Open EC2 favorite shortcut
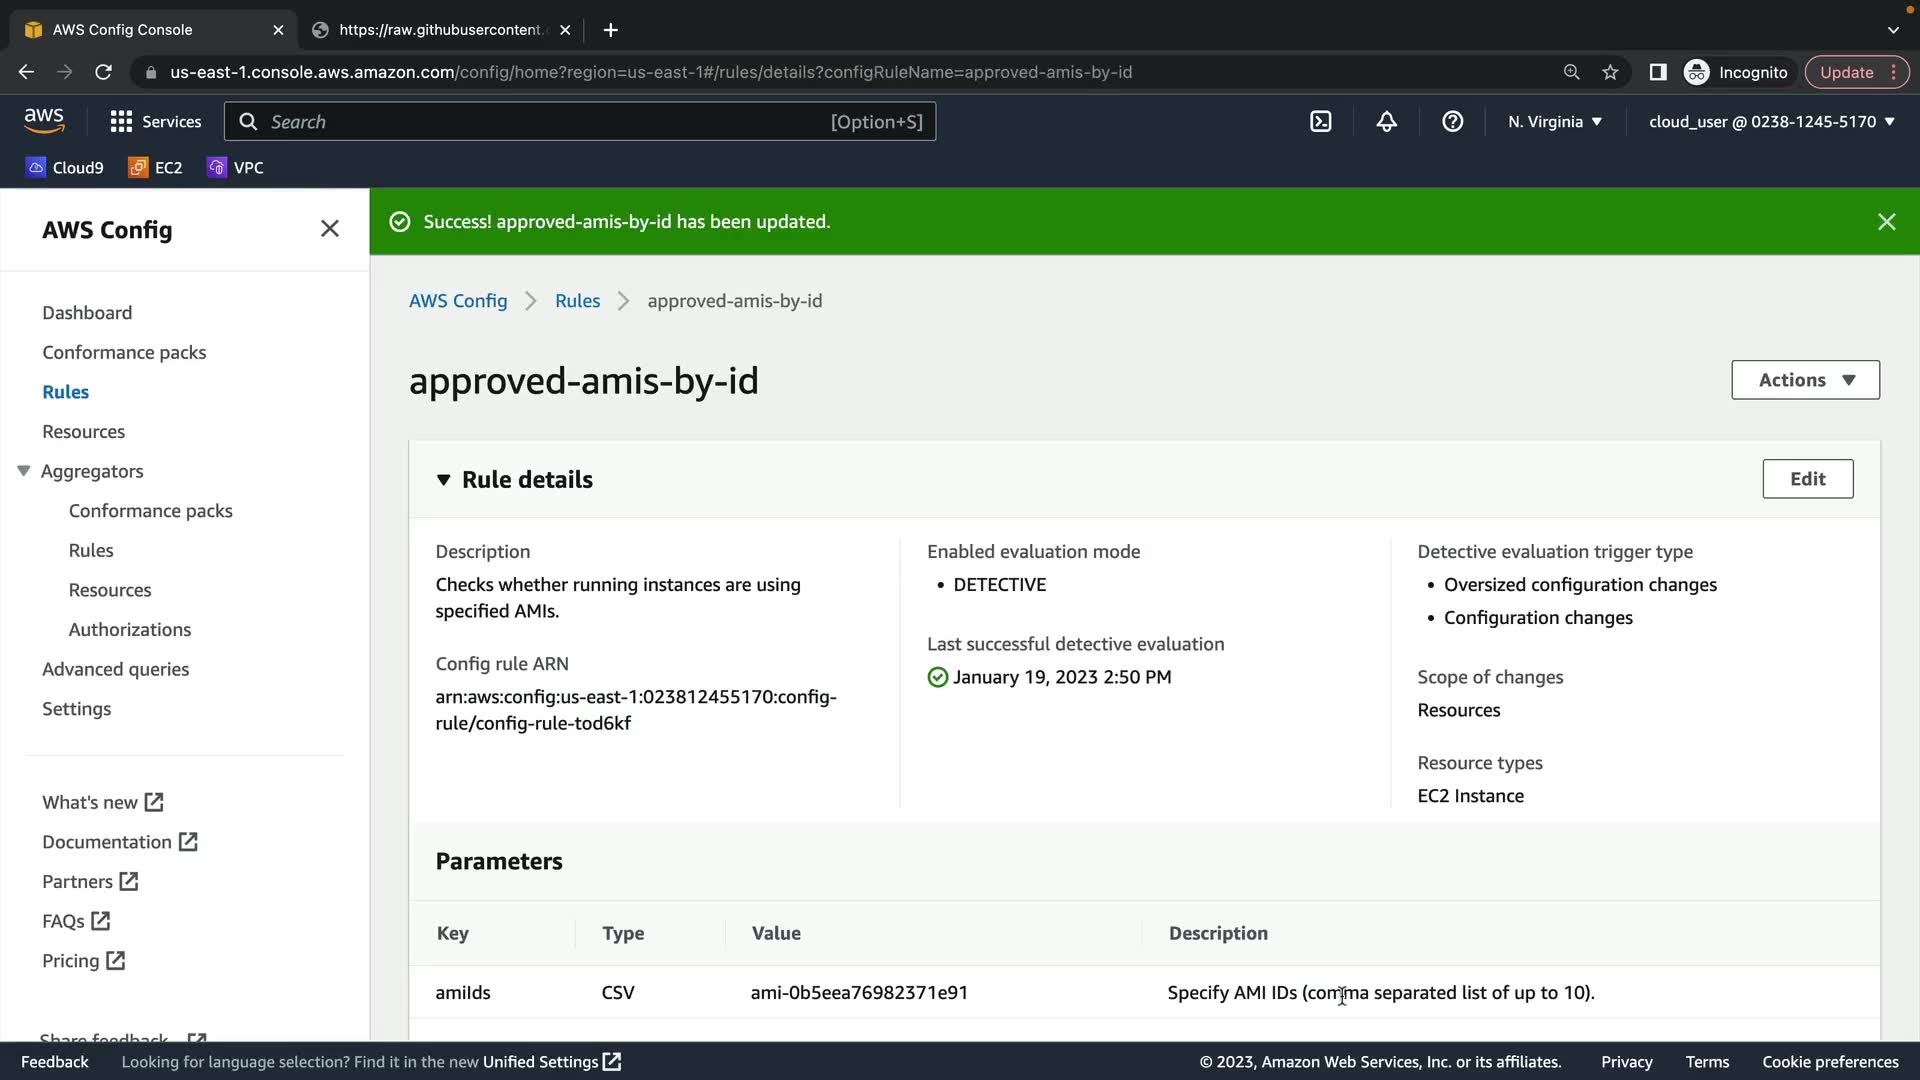 pyautogui.click(x=155, y=168)
